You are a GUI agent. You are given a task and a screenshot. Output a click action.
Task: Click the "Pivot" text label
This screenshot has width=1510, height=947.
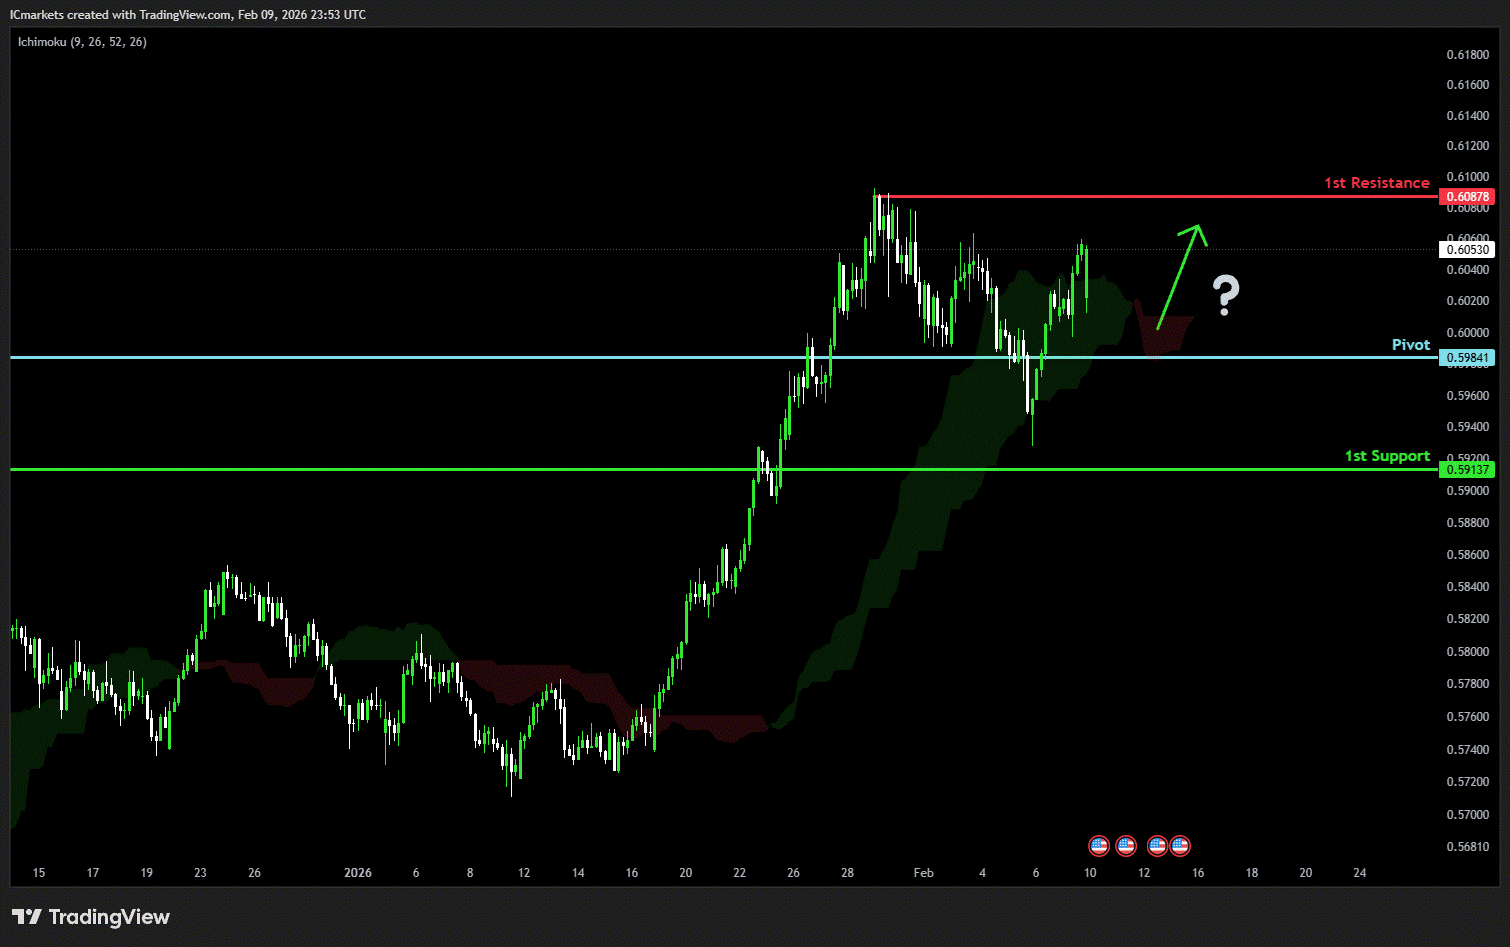click(1410, 345)
